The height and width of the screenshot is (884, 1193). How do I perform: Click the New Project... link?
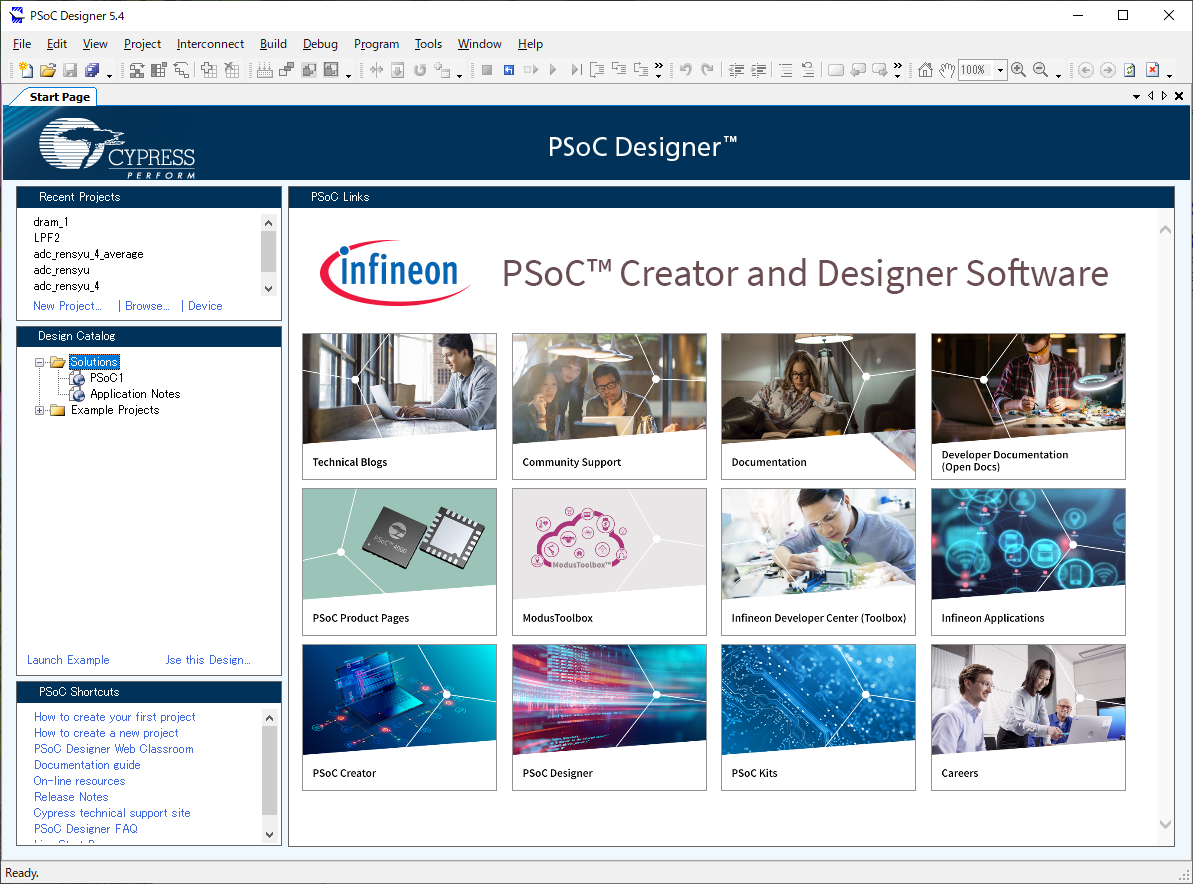click(x=67, y=306)
